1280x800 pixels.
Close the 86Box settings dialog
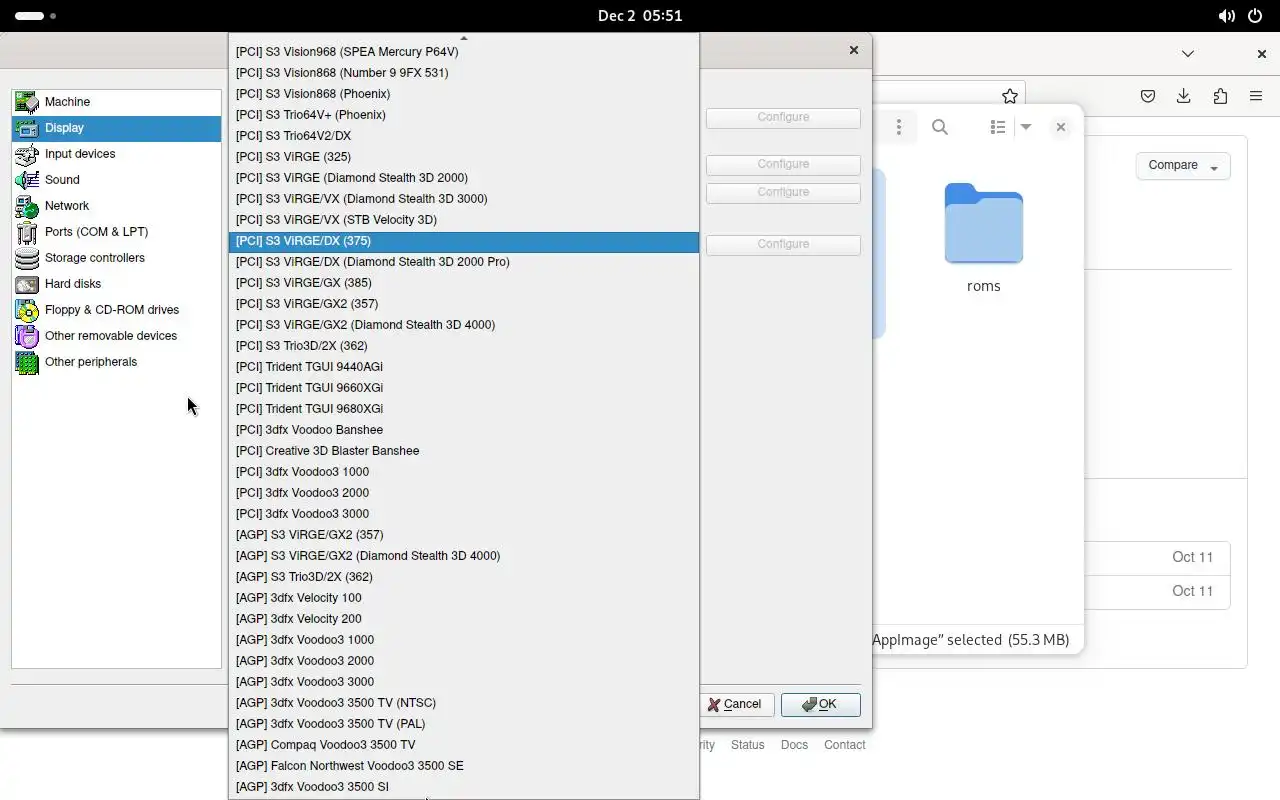click(x=853, y=50)
